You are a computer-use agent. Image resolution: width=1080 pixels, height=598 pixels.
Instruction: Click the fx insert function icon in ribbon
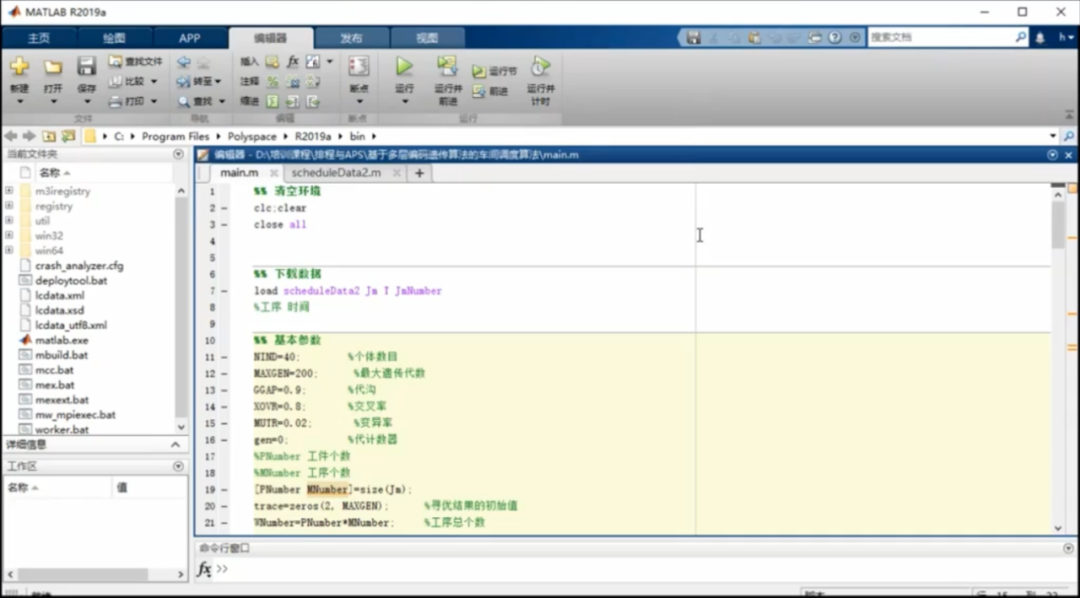(x=293, y=62)
